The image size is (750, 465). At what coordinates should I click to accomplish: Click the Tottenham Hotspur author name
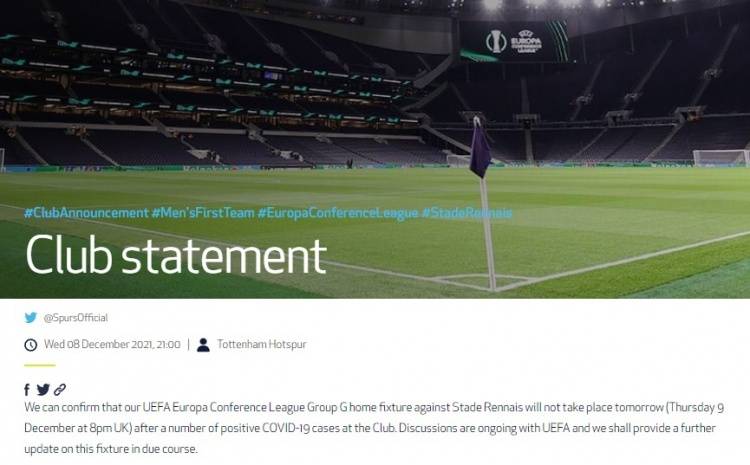(262, 344)
